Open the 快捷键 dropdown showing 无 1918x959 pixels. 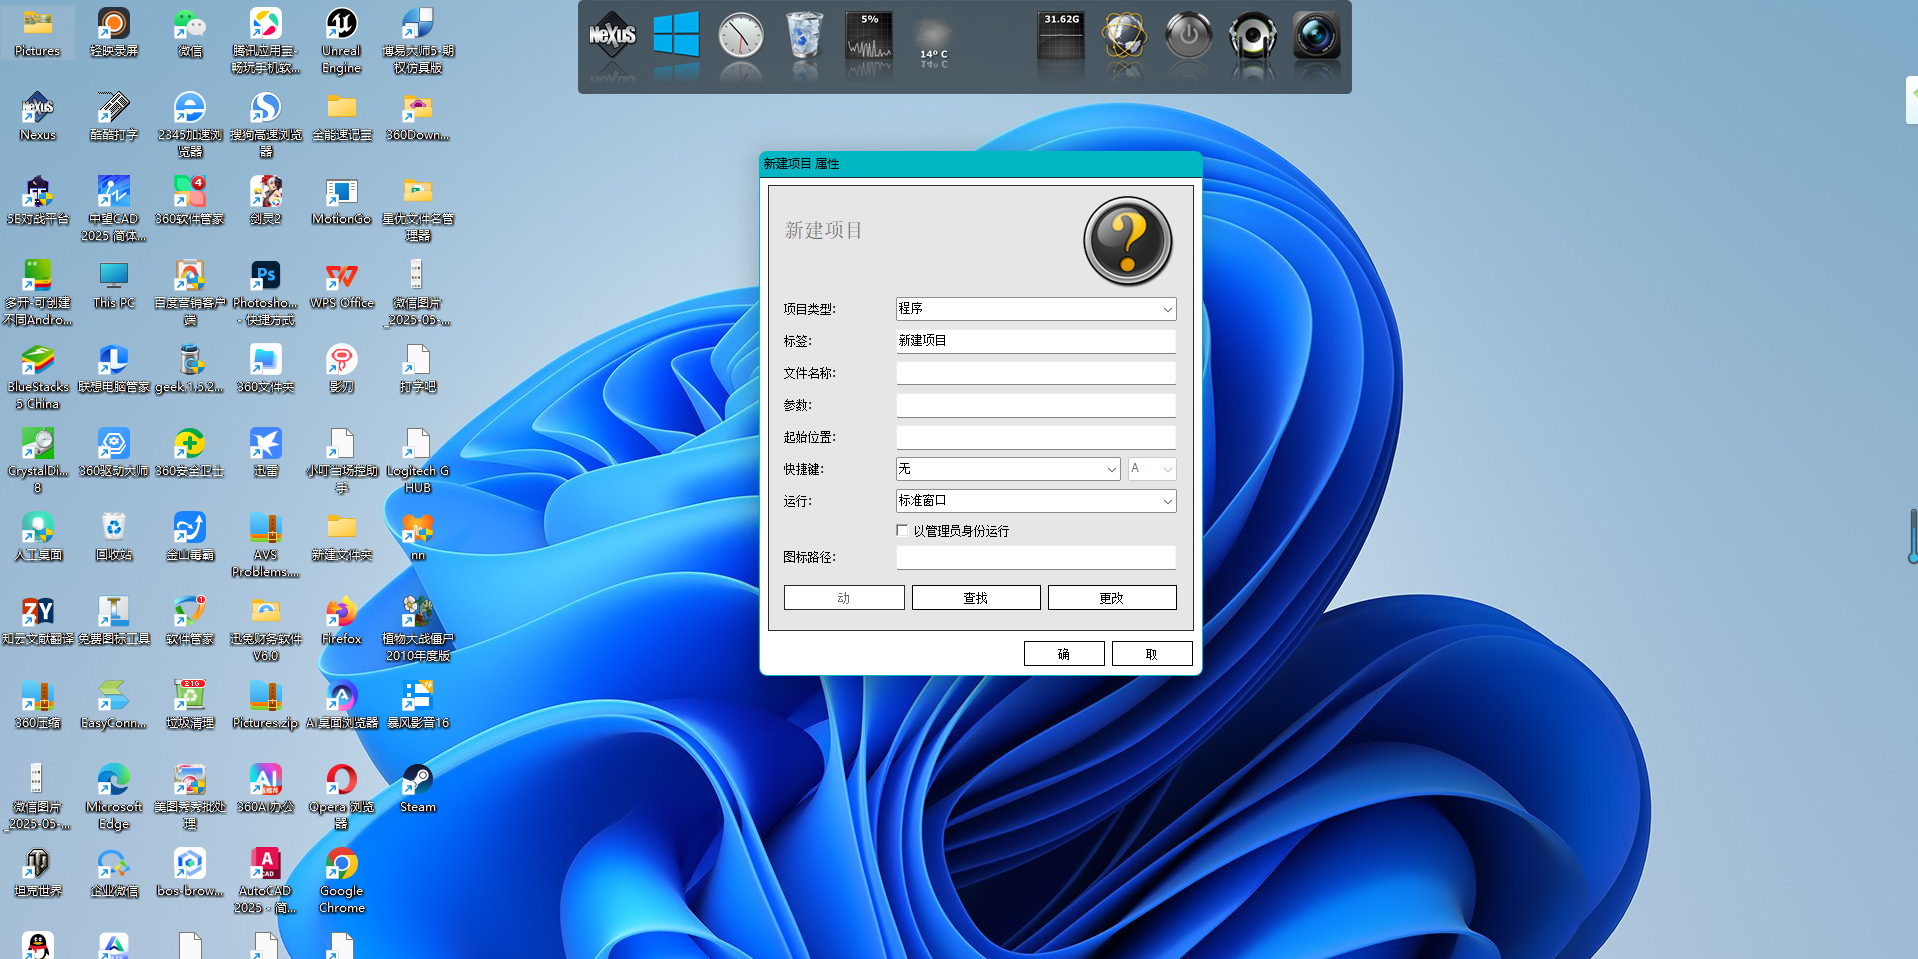point(1008,469)
